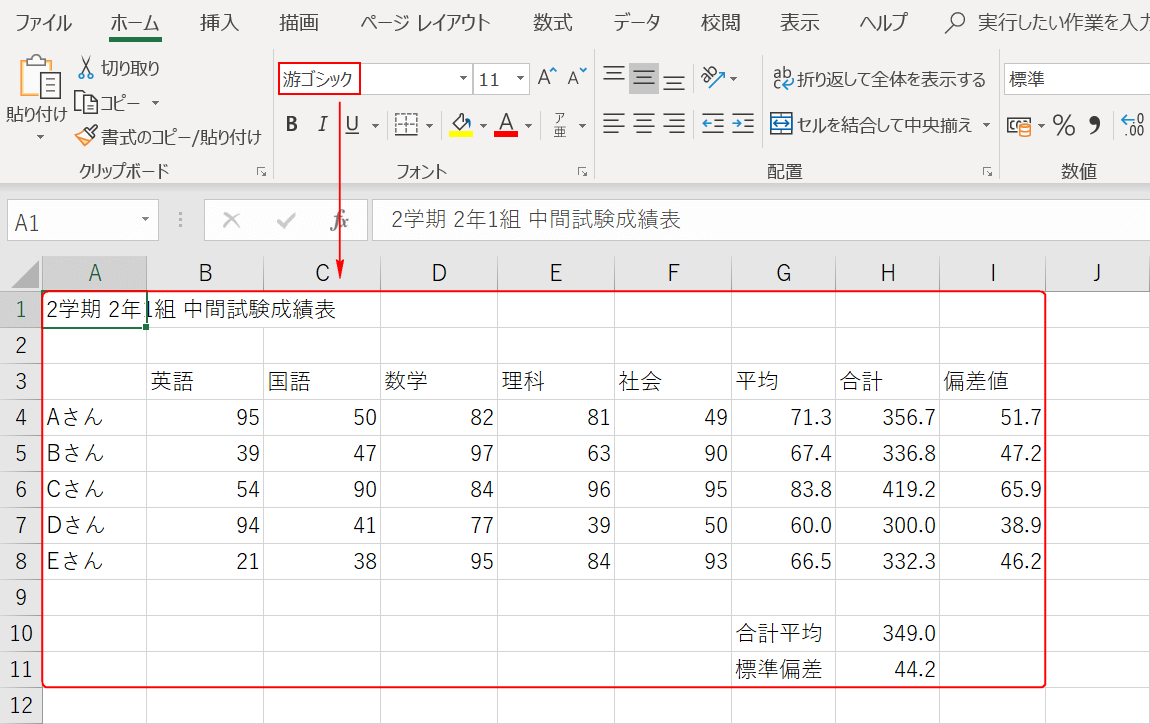Select center alignment
The image size is (1150, 724).
coord(645,124)
